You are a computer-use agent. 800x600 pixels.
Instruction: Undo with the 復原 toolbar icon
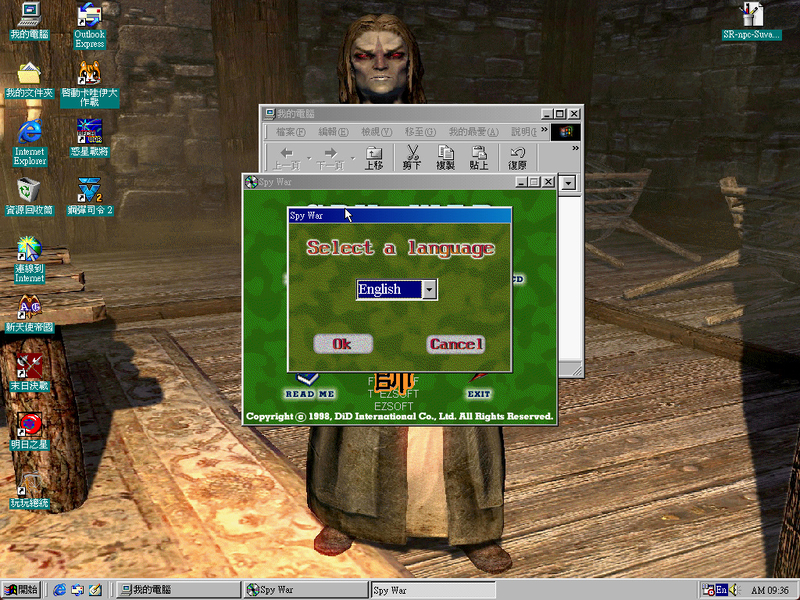517,158
